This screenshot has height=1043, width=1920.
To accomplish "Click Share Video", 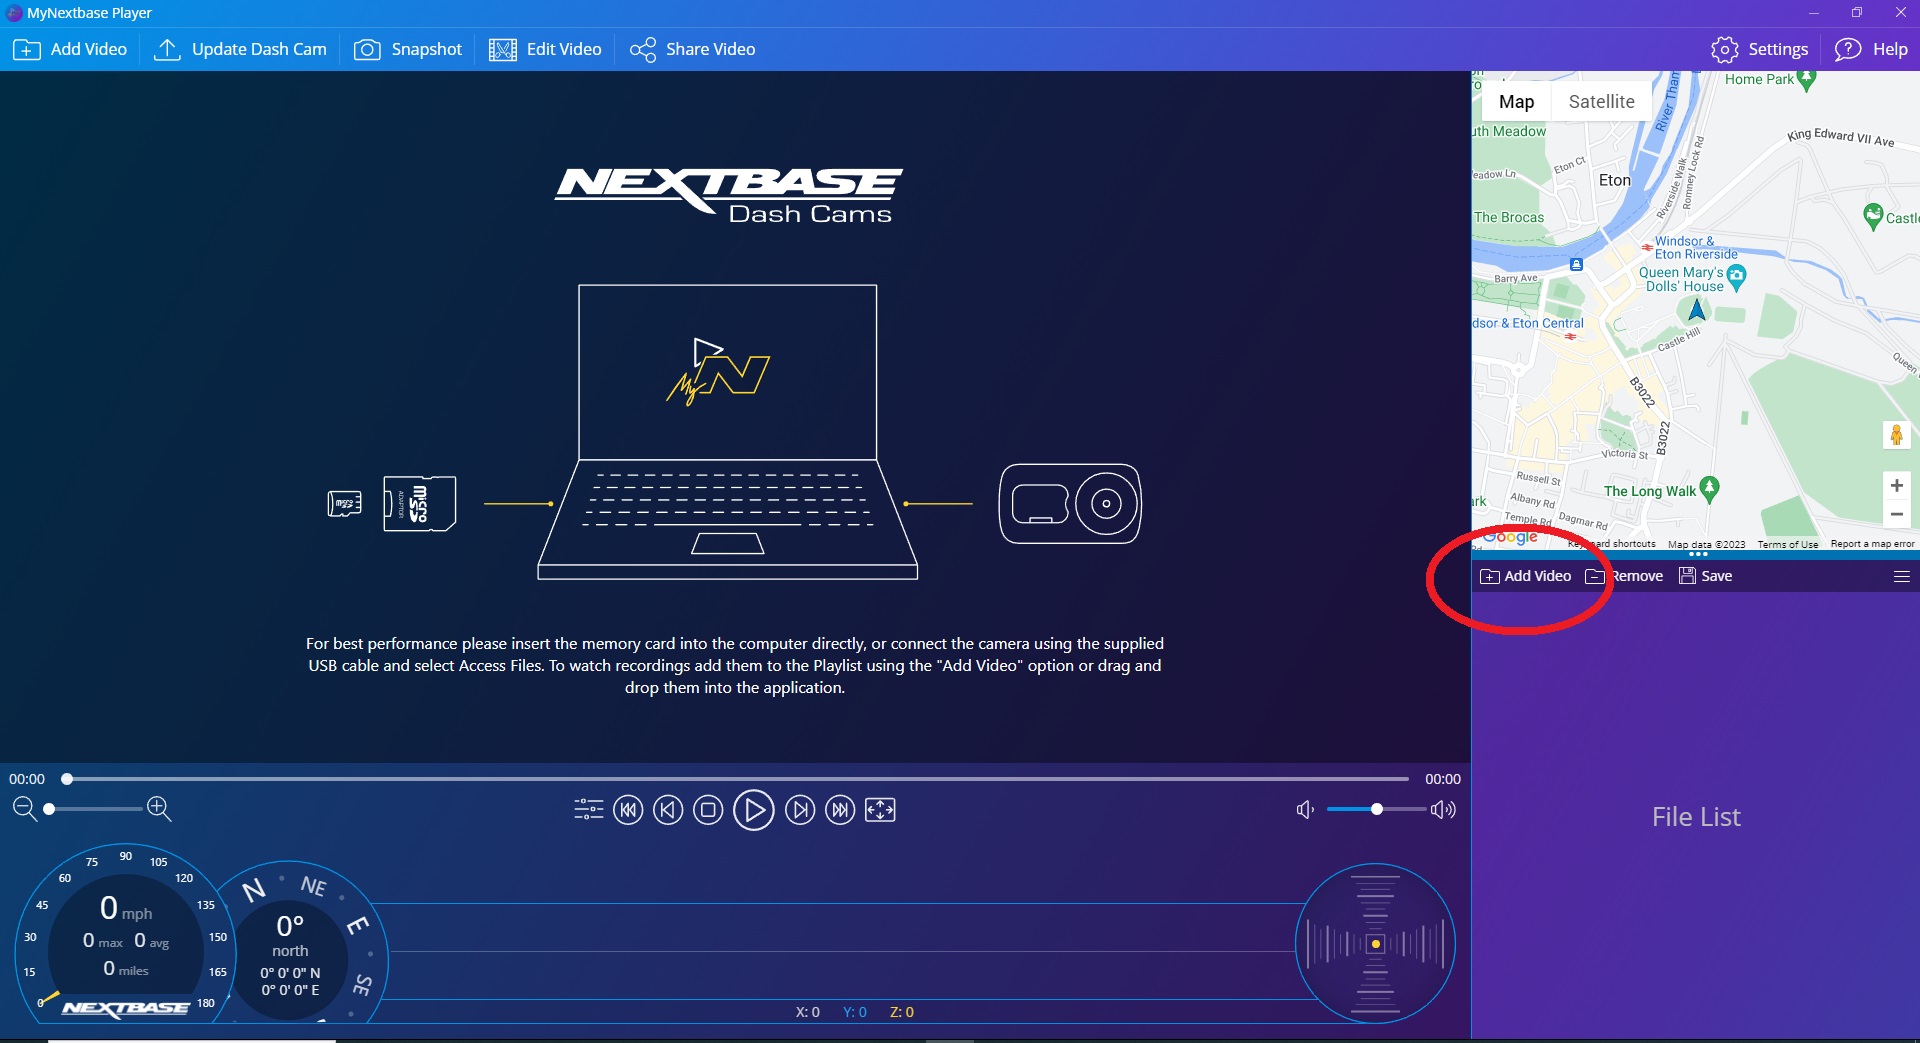I will [x=692, y=49].
